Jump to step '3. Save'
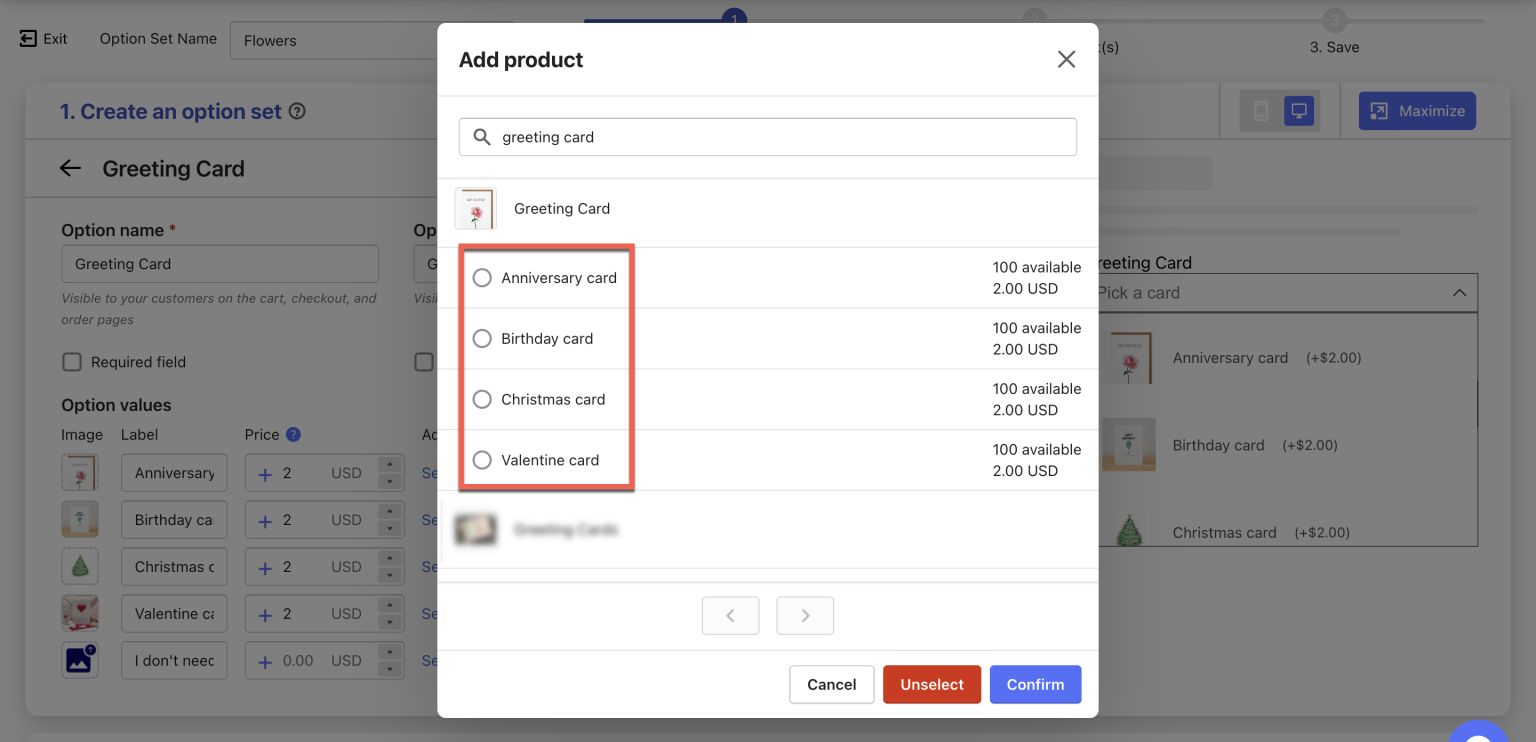Image resolution: width=1536 pixels, height=742 pixels. click(x=1334, y=34)
